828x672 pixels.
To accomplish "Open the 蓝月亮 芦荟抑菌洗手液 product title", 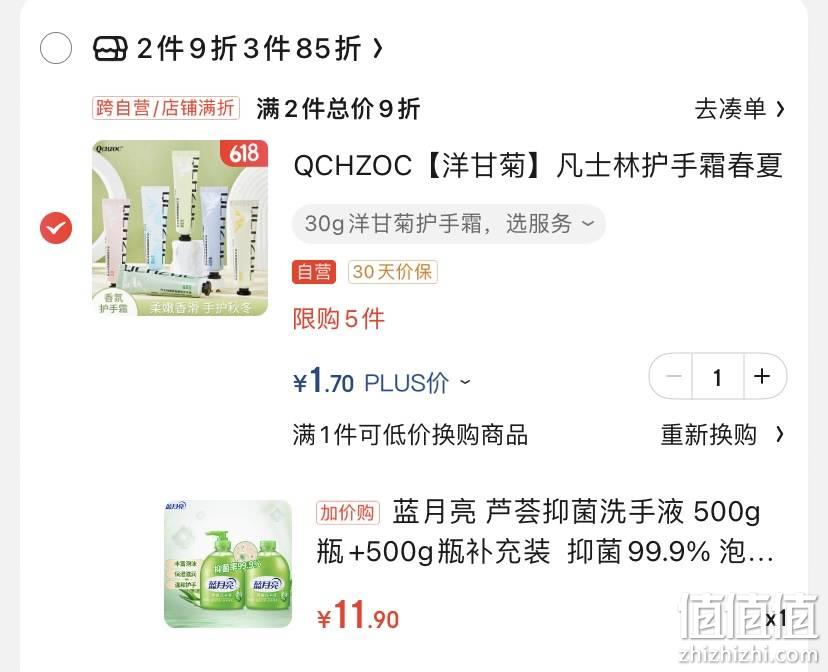I will click(x=545, y=532).
